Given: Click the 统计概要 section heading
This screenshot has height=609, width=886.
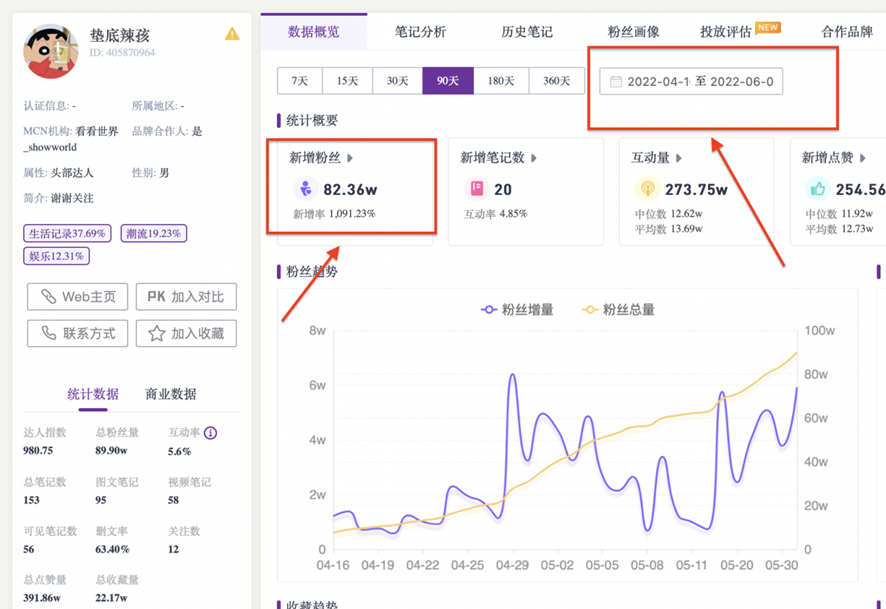Looking at the screenshot, I should coord(312,120).
